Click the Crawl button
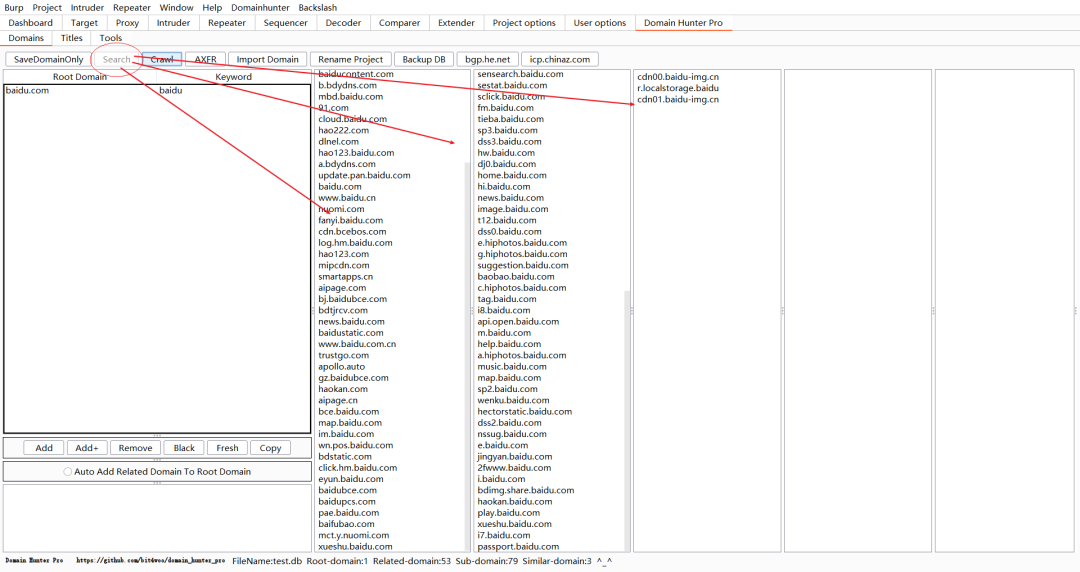 click(162, 59)
